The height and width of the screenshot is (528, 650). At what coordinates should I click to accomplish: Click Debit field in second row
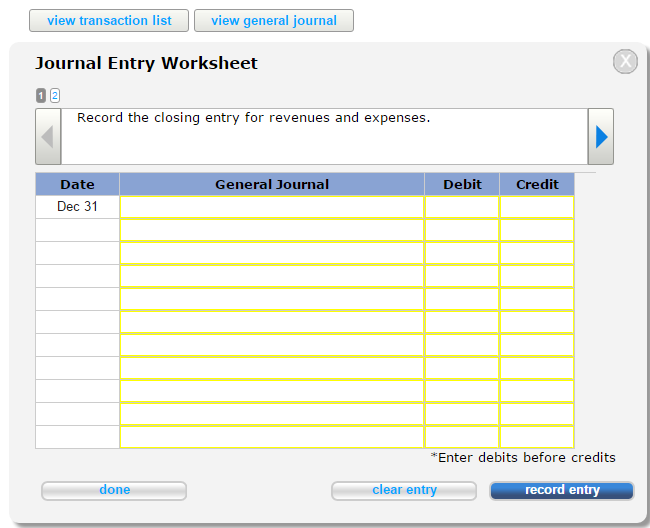coord(462,230)
